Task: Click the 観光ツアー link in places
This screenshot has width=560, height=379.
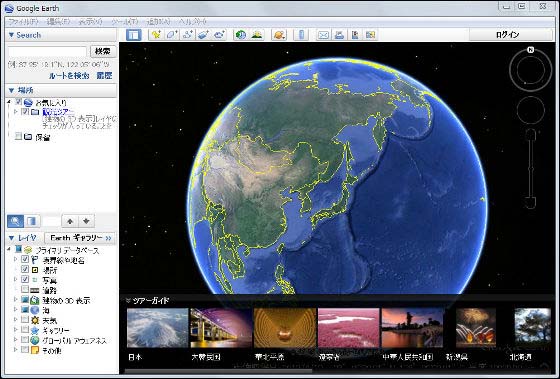Action: click(x=58, y=112)
